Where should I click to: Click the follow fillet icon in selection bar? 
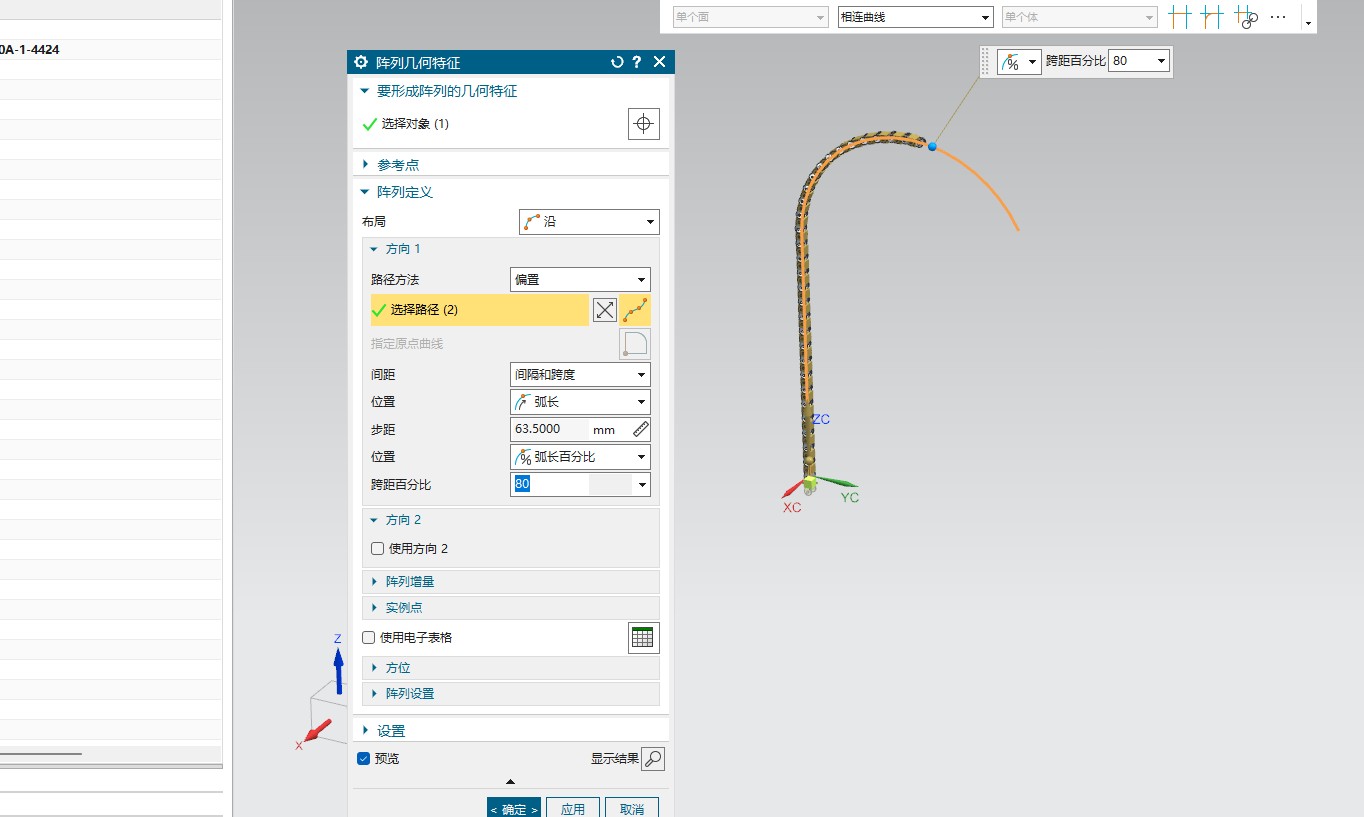(1212, 16)
